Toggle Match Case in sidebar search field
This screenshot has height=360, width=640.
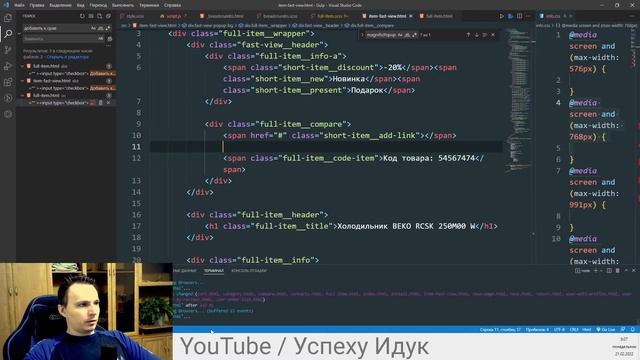[x=93, y=28]
